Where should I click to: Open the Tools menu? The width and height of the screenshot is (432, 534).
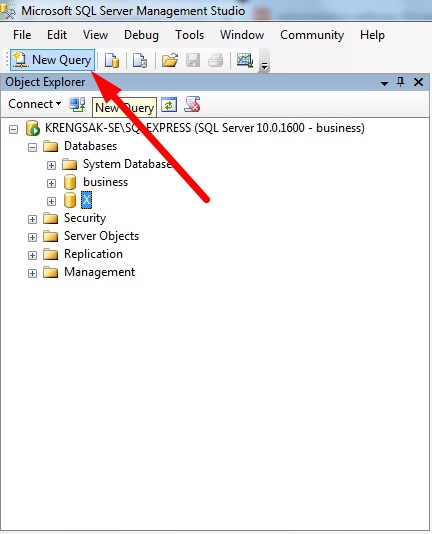189,35
